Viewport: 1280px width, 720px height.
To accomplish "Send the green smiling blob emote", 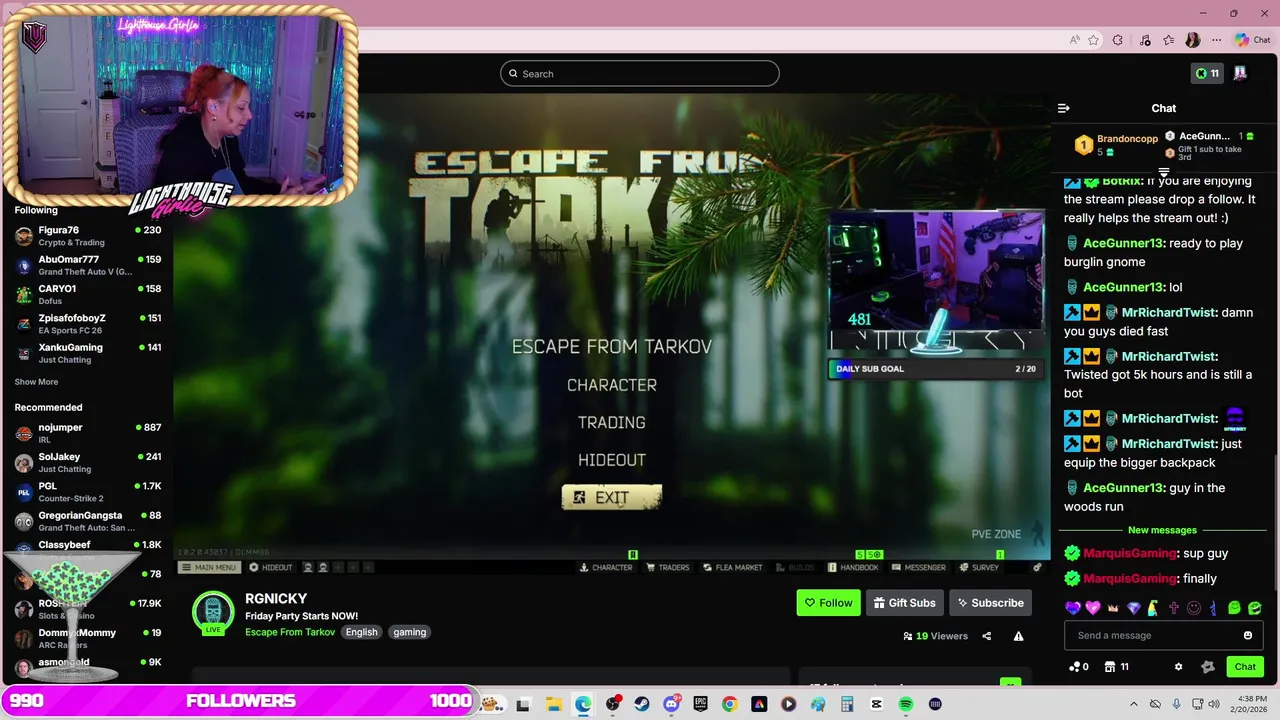I will click(x=1234, y=608).
